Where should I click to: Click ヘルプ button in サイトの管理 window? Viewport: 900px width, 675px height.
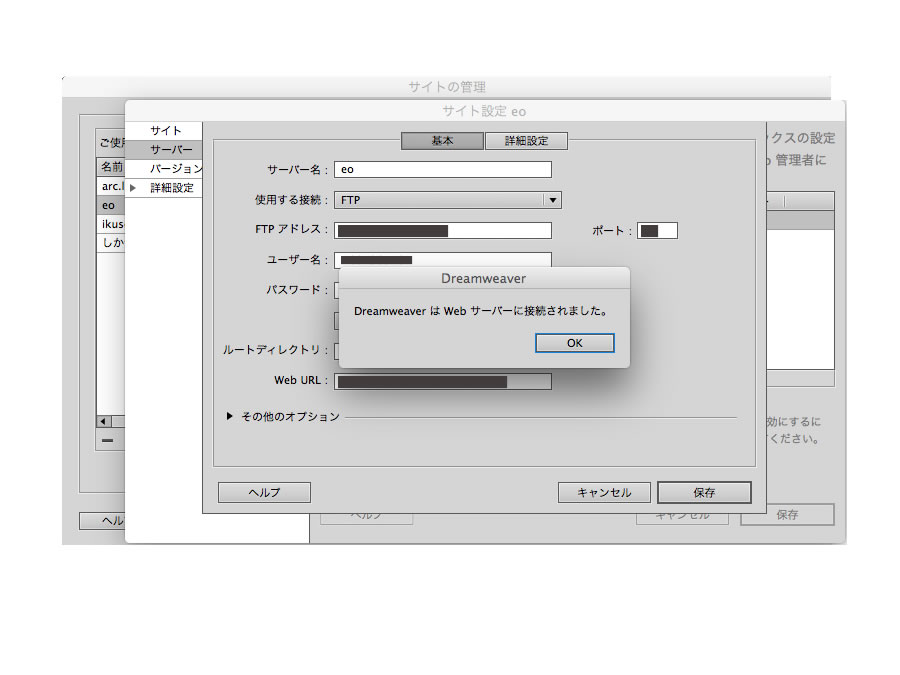point(102,521)
